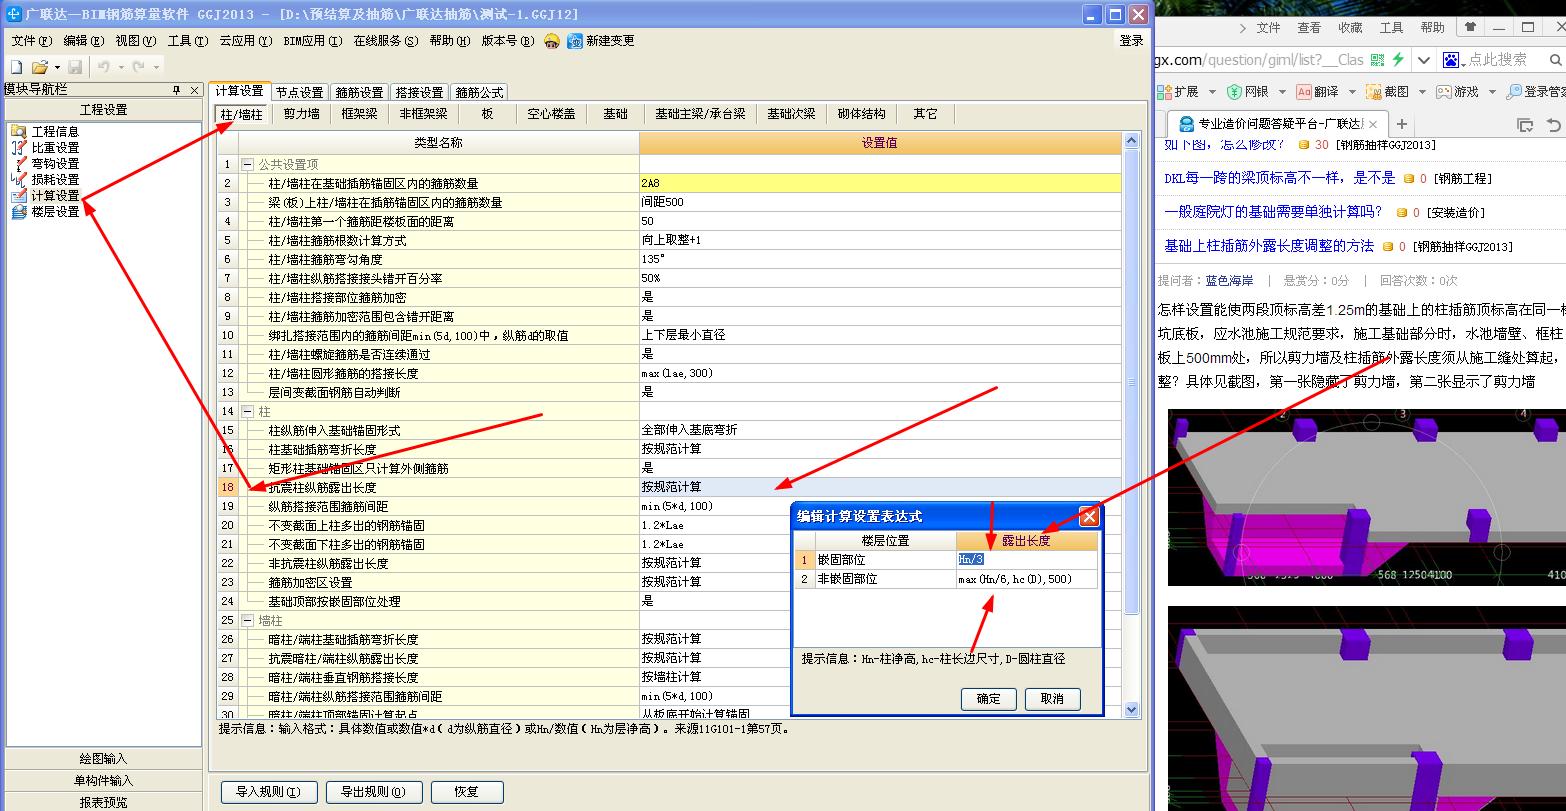
Task: Open the 翻译 dropdown arrow in browser
Action: (1351, 92)
